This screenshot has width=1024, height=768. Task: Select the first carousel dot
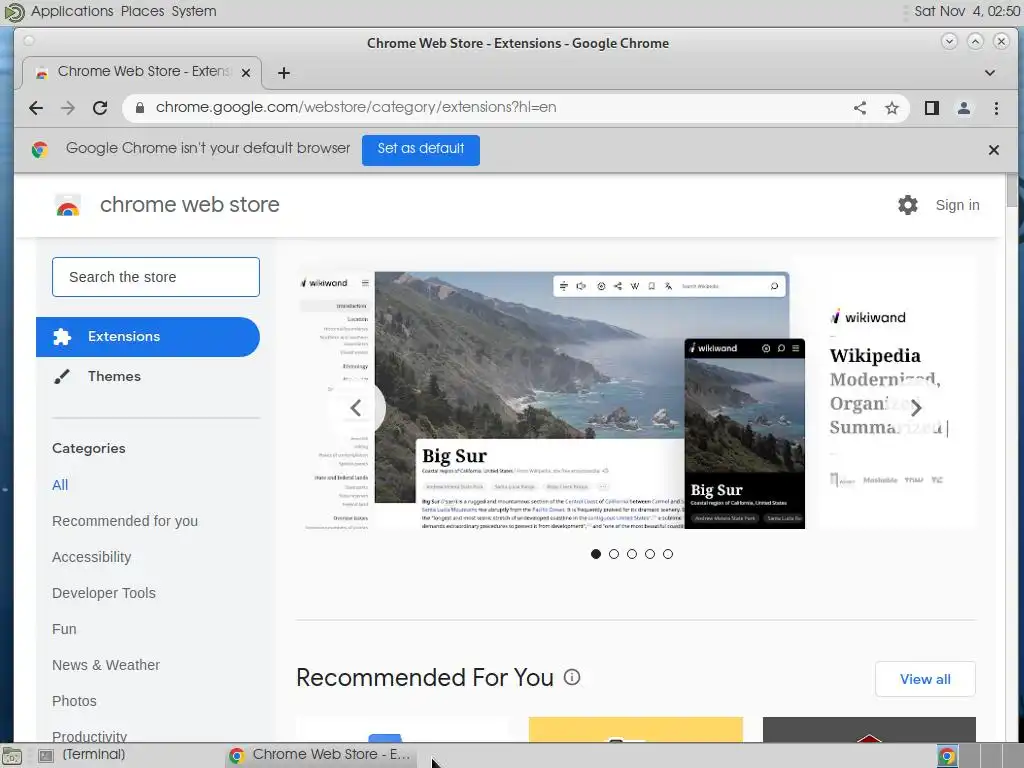coord(596,554)
